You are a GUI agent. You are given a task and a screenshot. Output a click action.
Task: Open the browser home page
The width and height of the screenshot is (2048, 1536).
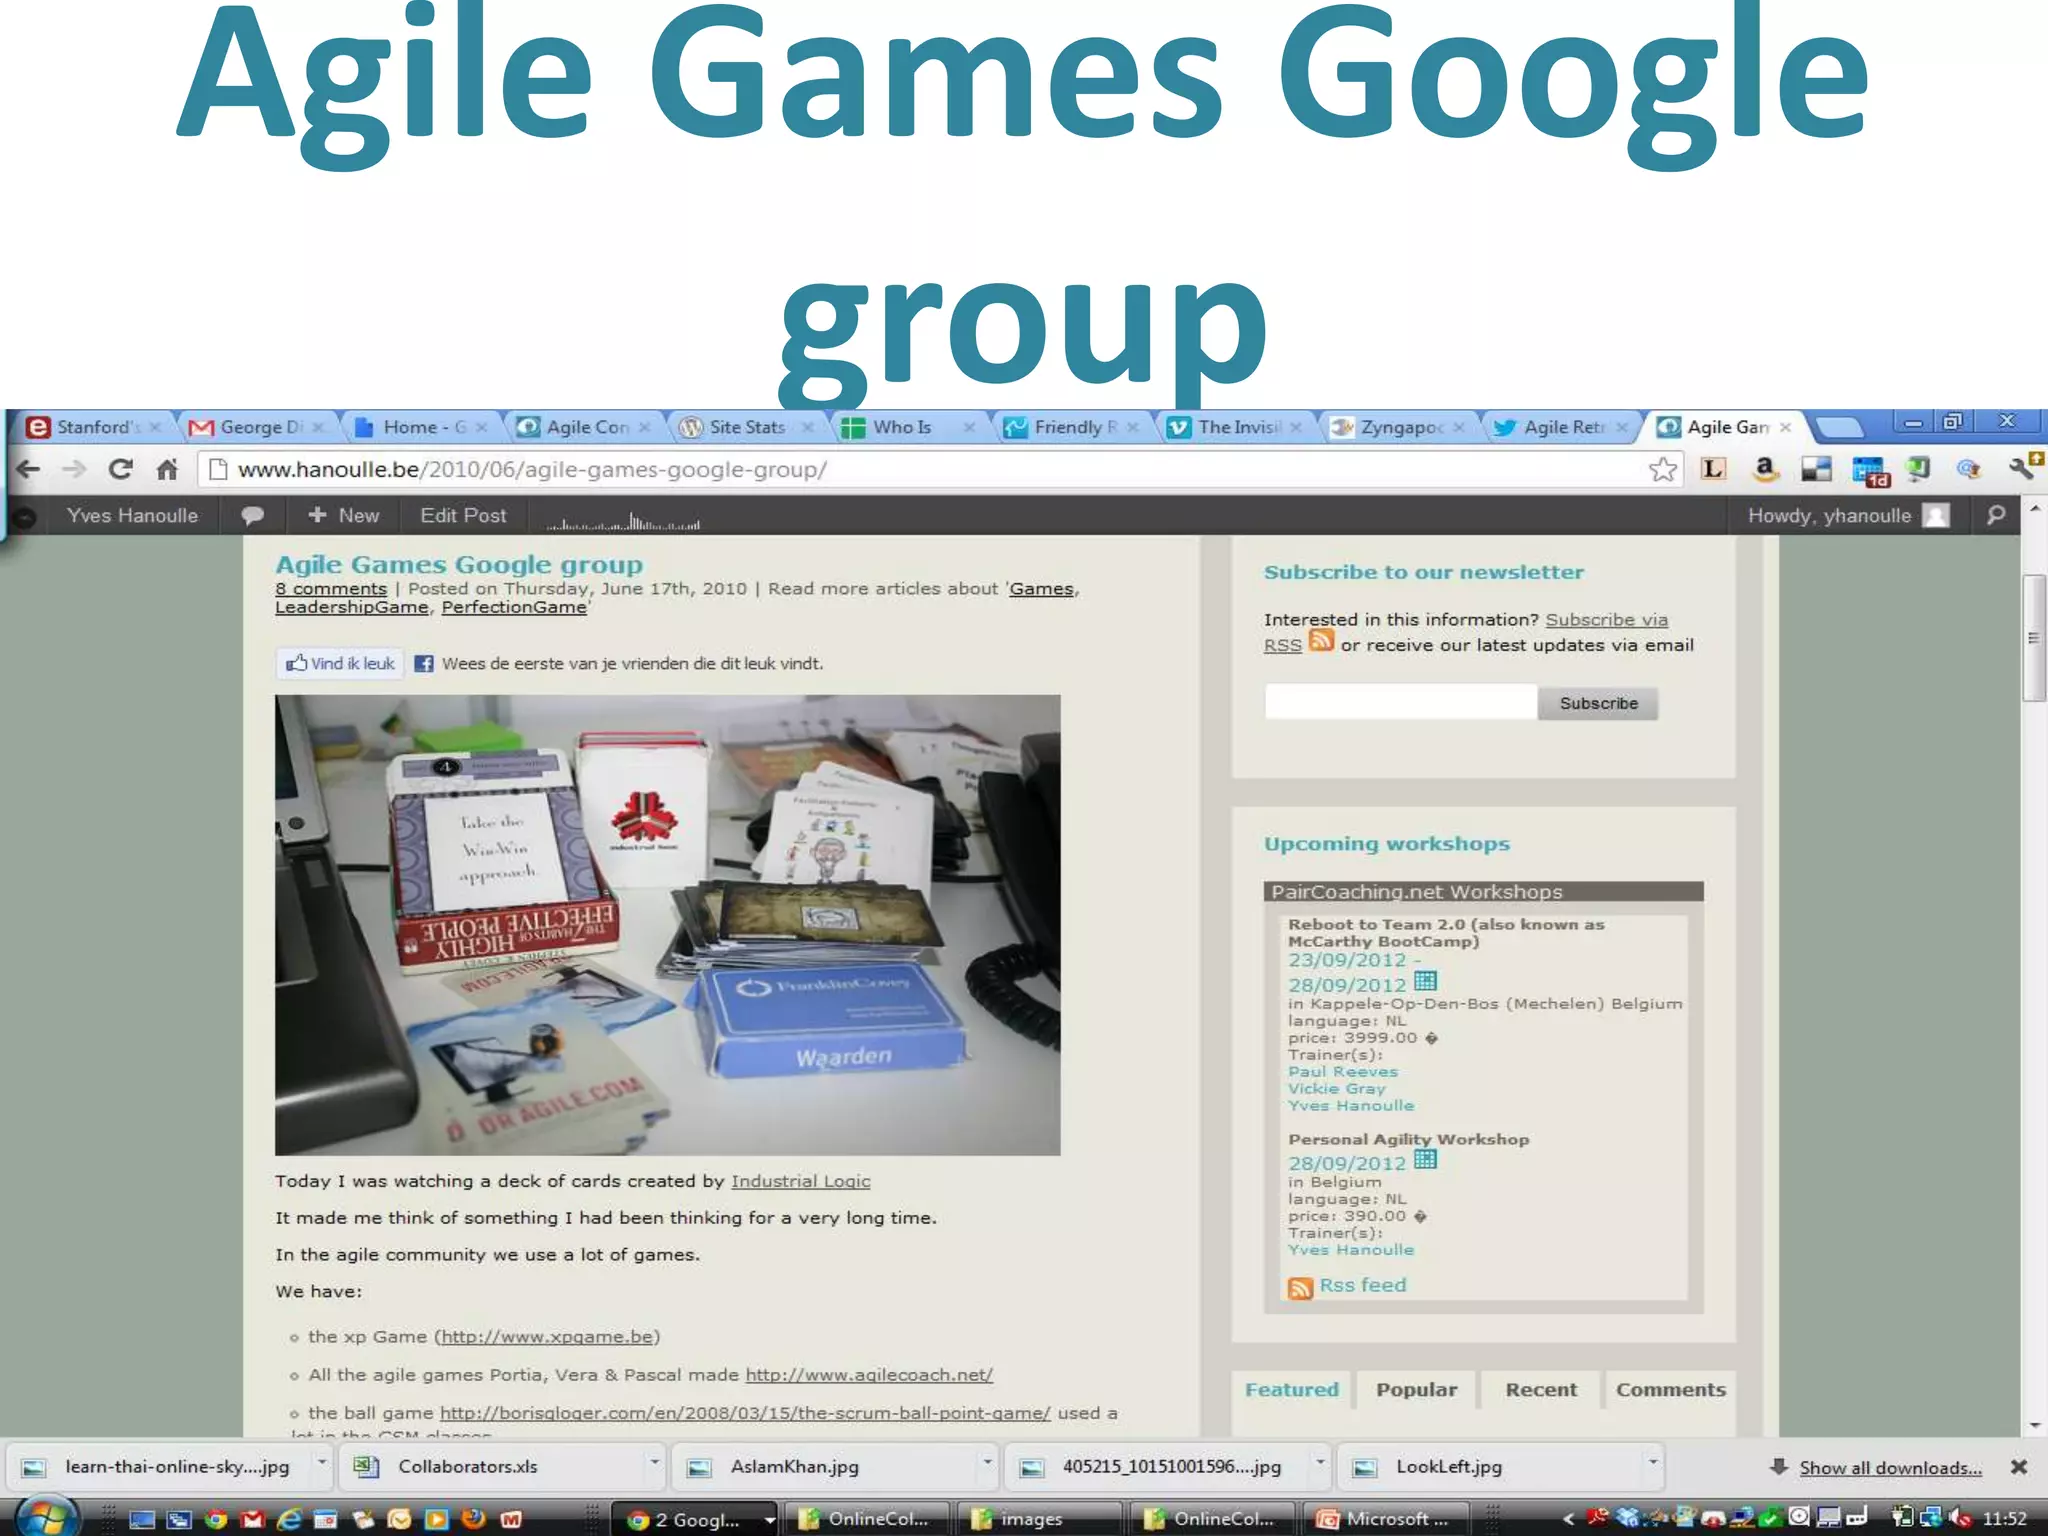tap(167, 469)
